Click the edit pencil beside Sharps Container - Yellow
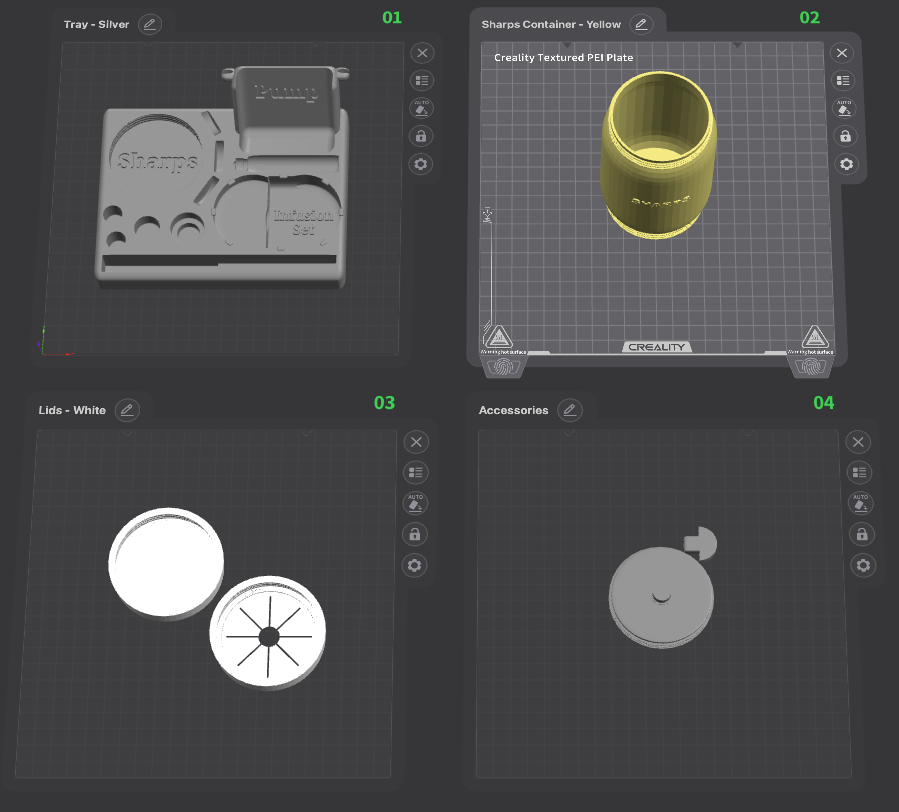Screen dimensions: 899x812 (x=641, y=24)
